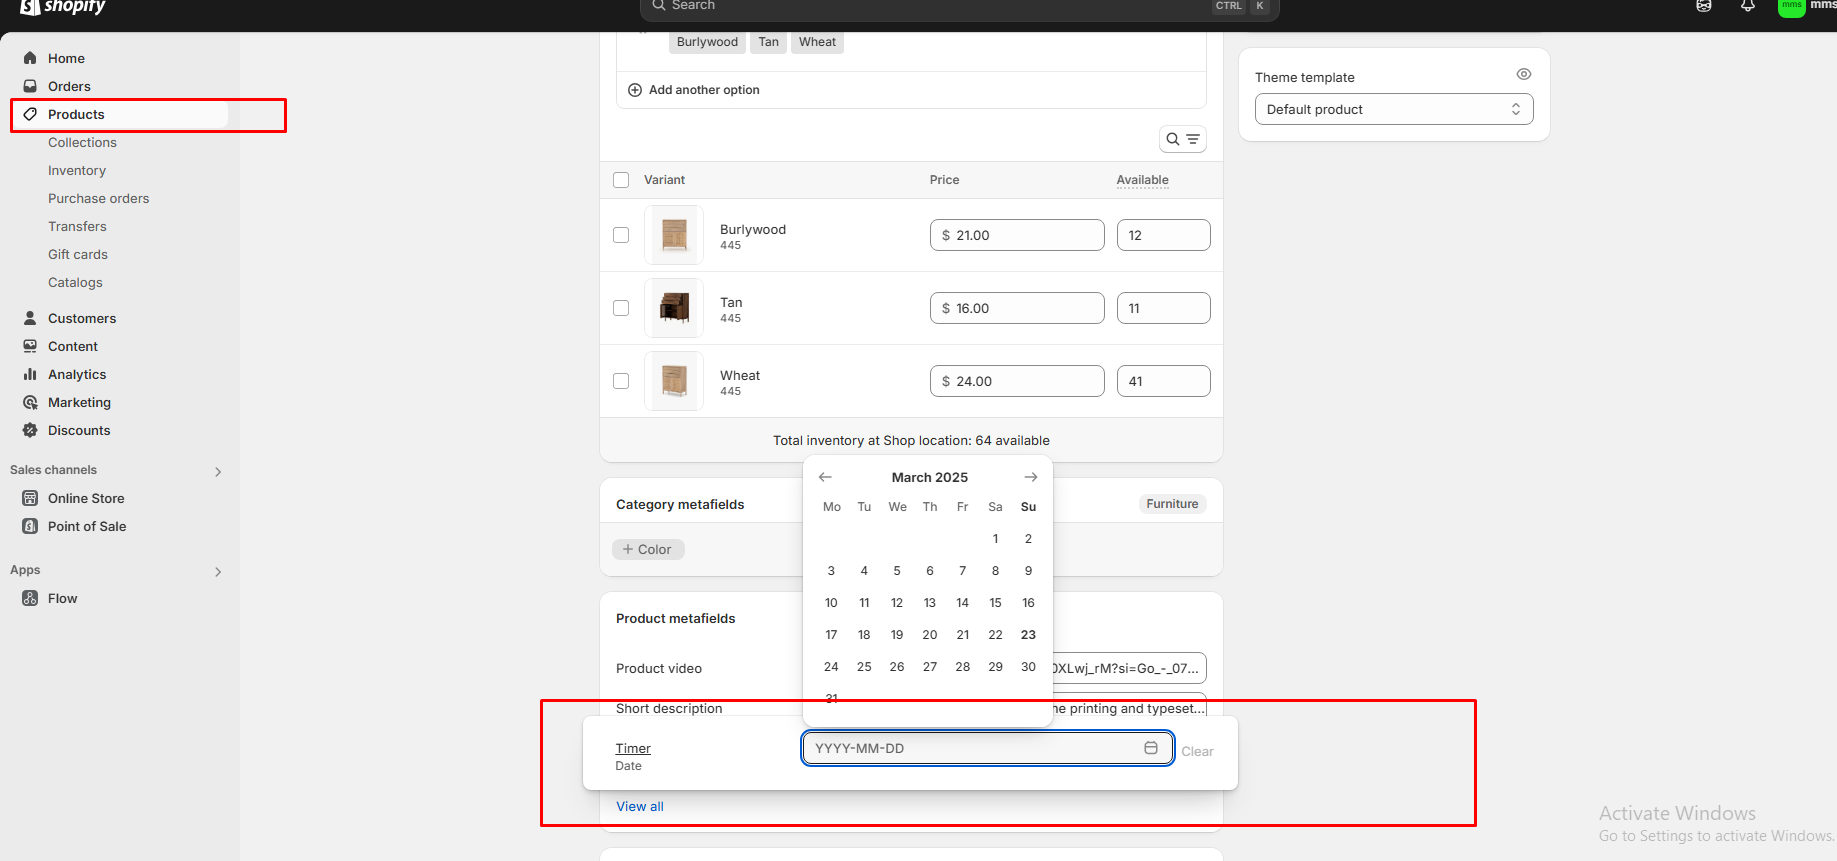Image resolution: width=1837 pixels, height=861 pixels.
Task: Advance calendar to next month
Action: 1031,477
